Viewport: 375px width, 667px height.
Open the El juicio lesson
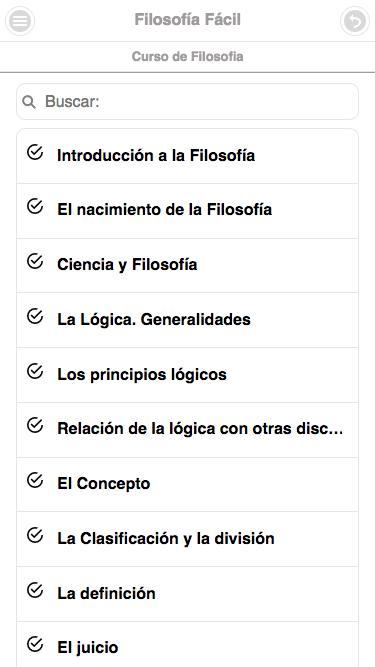pos(188,644)
